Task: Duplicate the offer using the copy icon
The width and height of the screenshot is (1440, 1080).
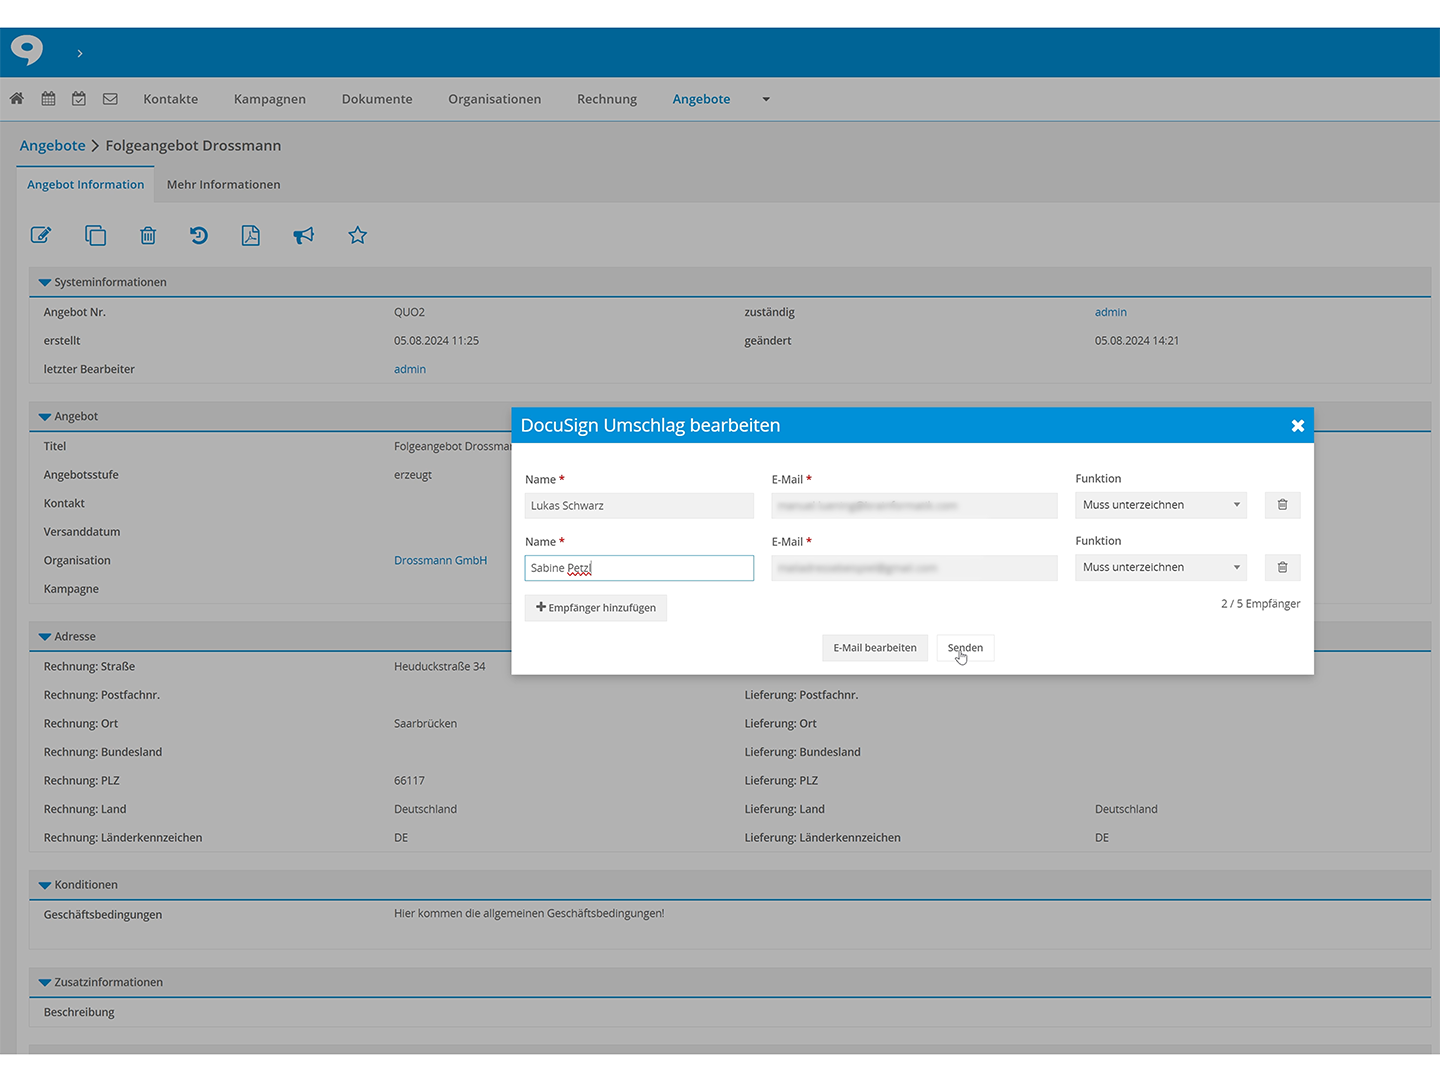Action: [x=95, y=236]
